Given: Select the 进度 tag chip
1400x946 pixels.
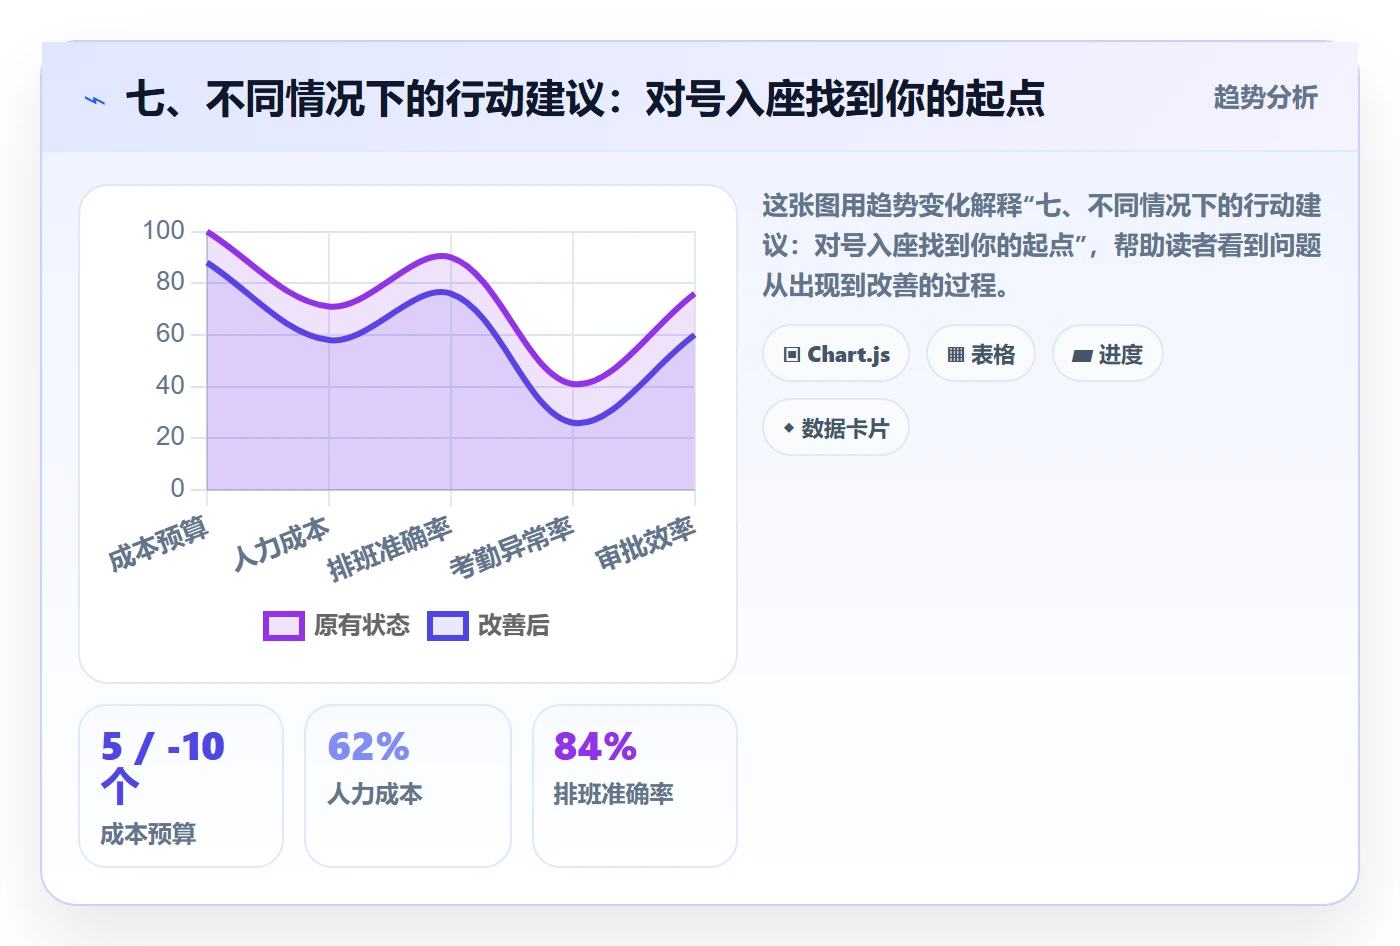Looking at the screenshot, I should tap(1108, 354).
